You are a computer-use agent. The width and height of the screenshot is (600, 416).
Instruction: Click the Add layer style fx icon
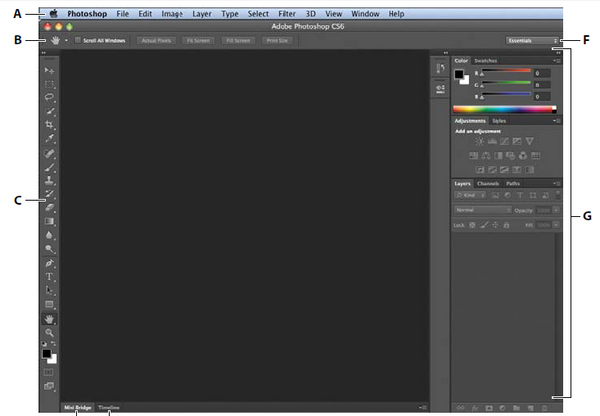(475, 408)
